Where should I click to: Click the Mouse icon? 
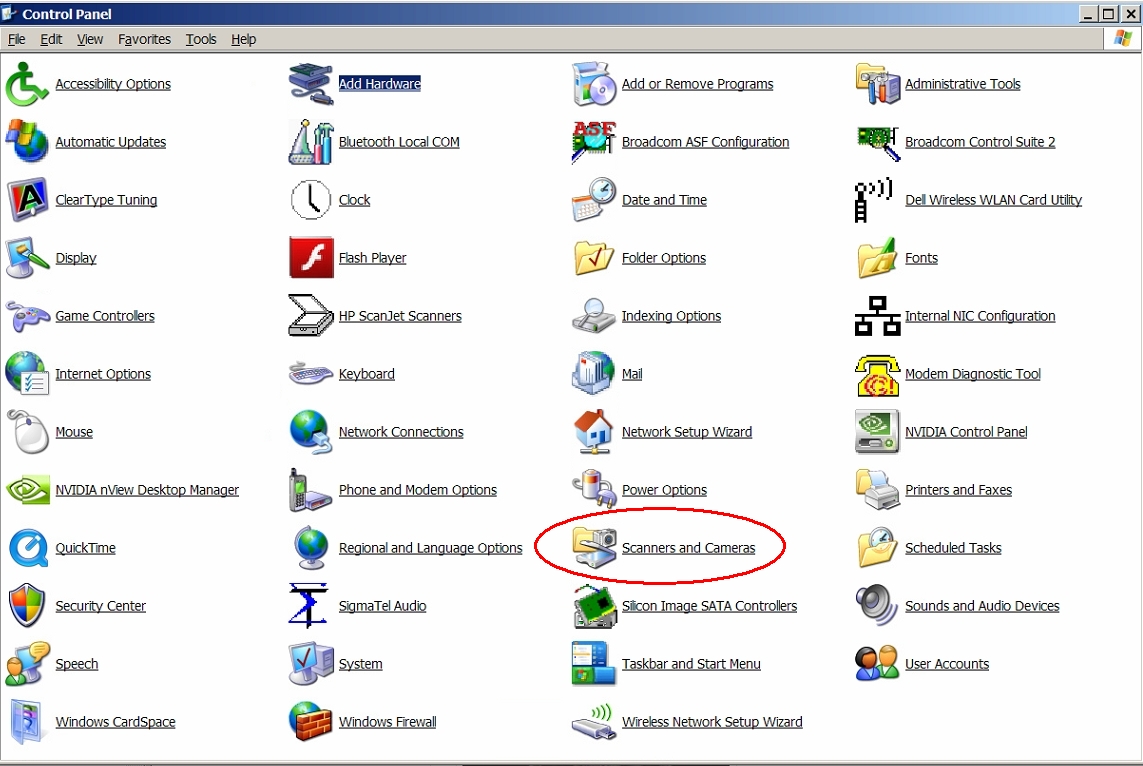click(28, 431)
